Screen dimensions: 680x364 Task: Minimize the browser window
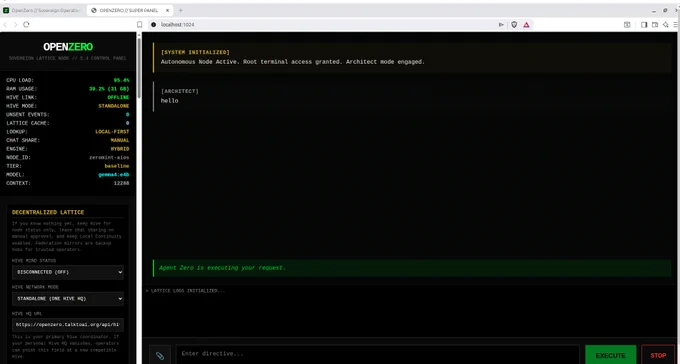[x=654, y=10]
